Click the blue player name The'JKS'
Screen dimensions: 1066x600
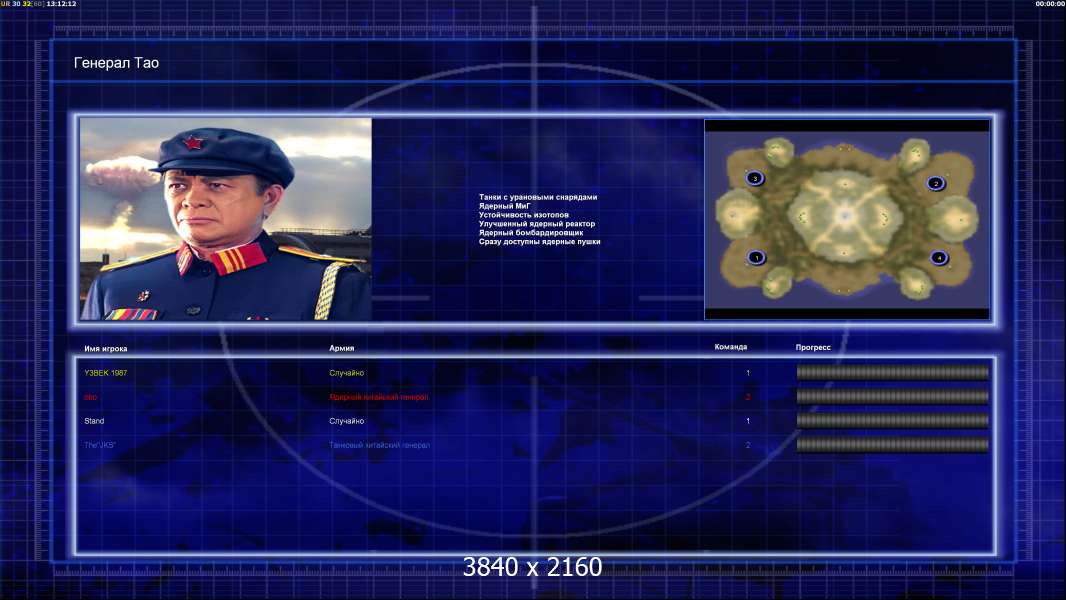pyautogui.click(x=100, y=445)
